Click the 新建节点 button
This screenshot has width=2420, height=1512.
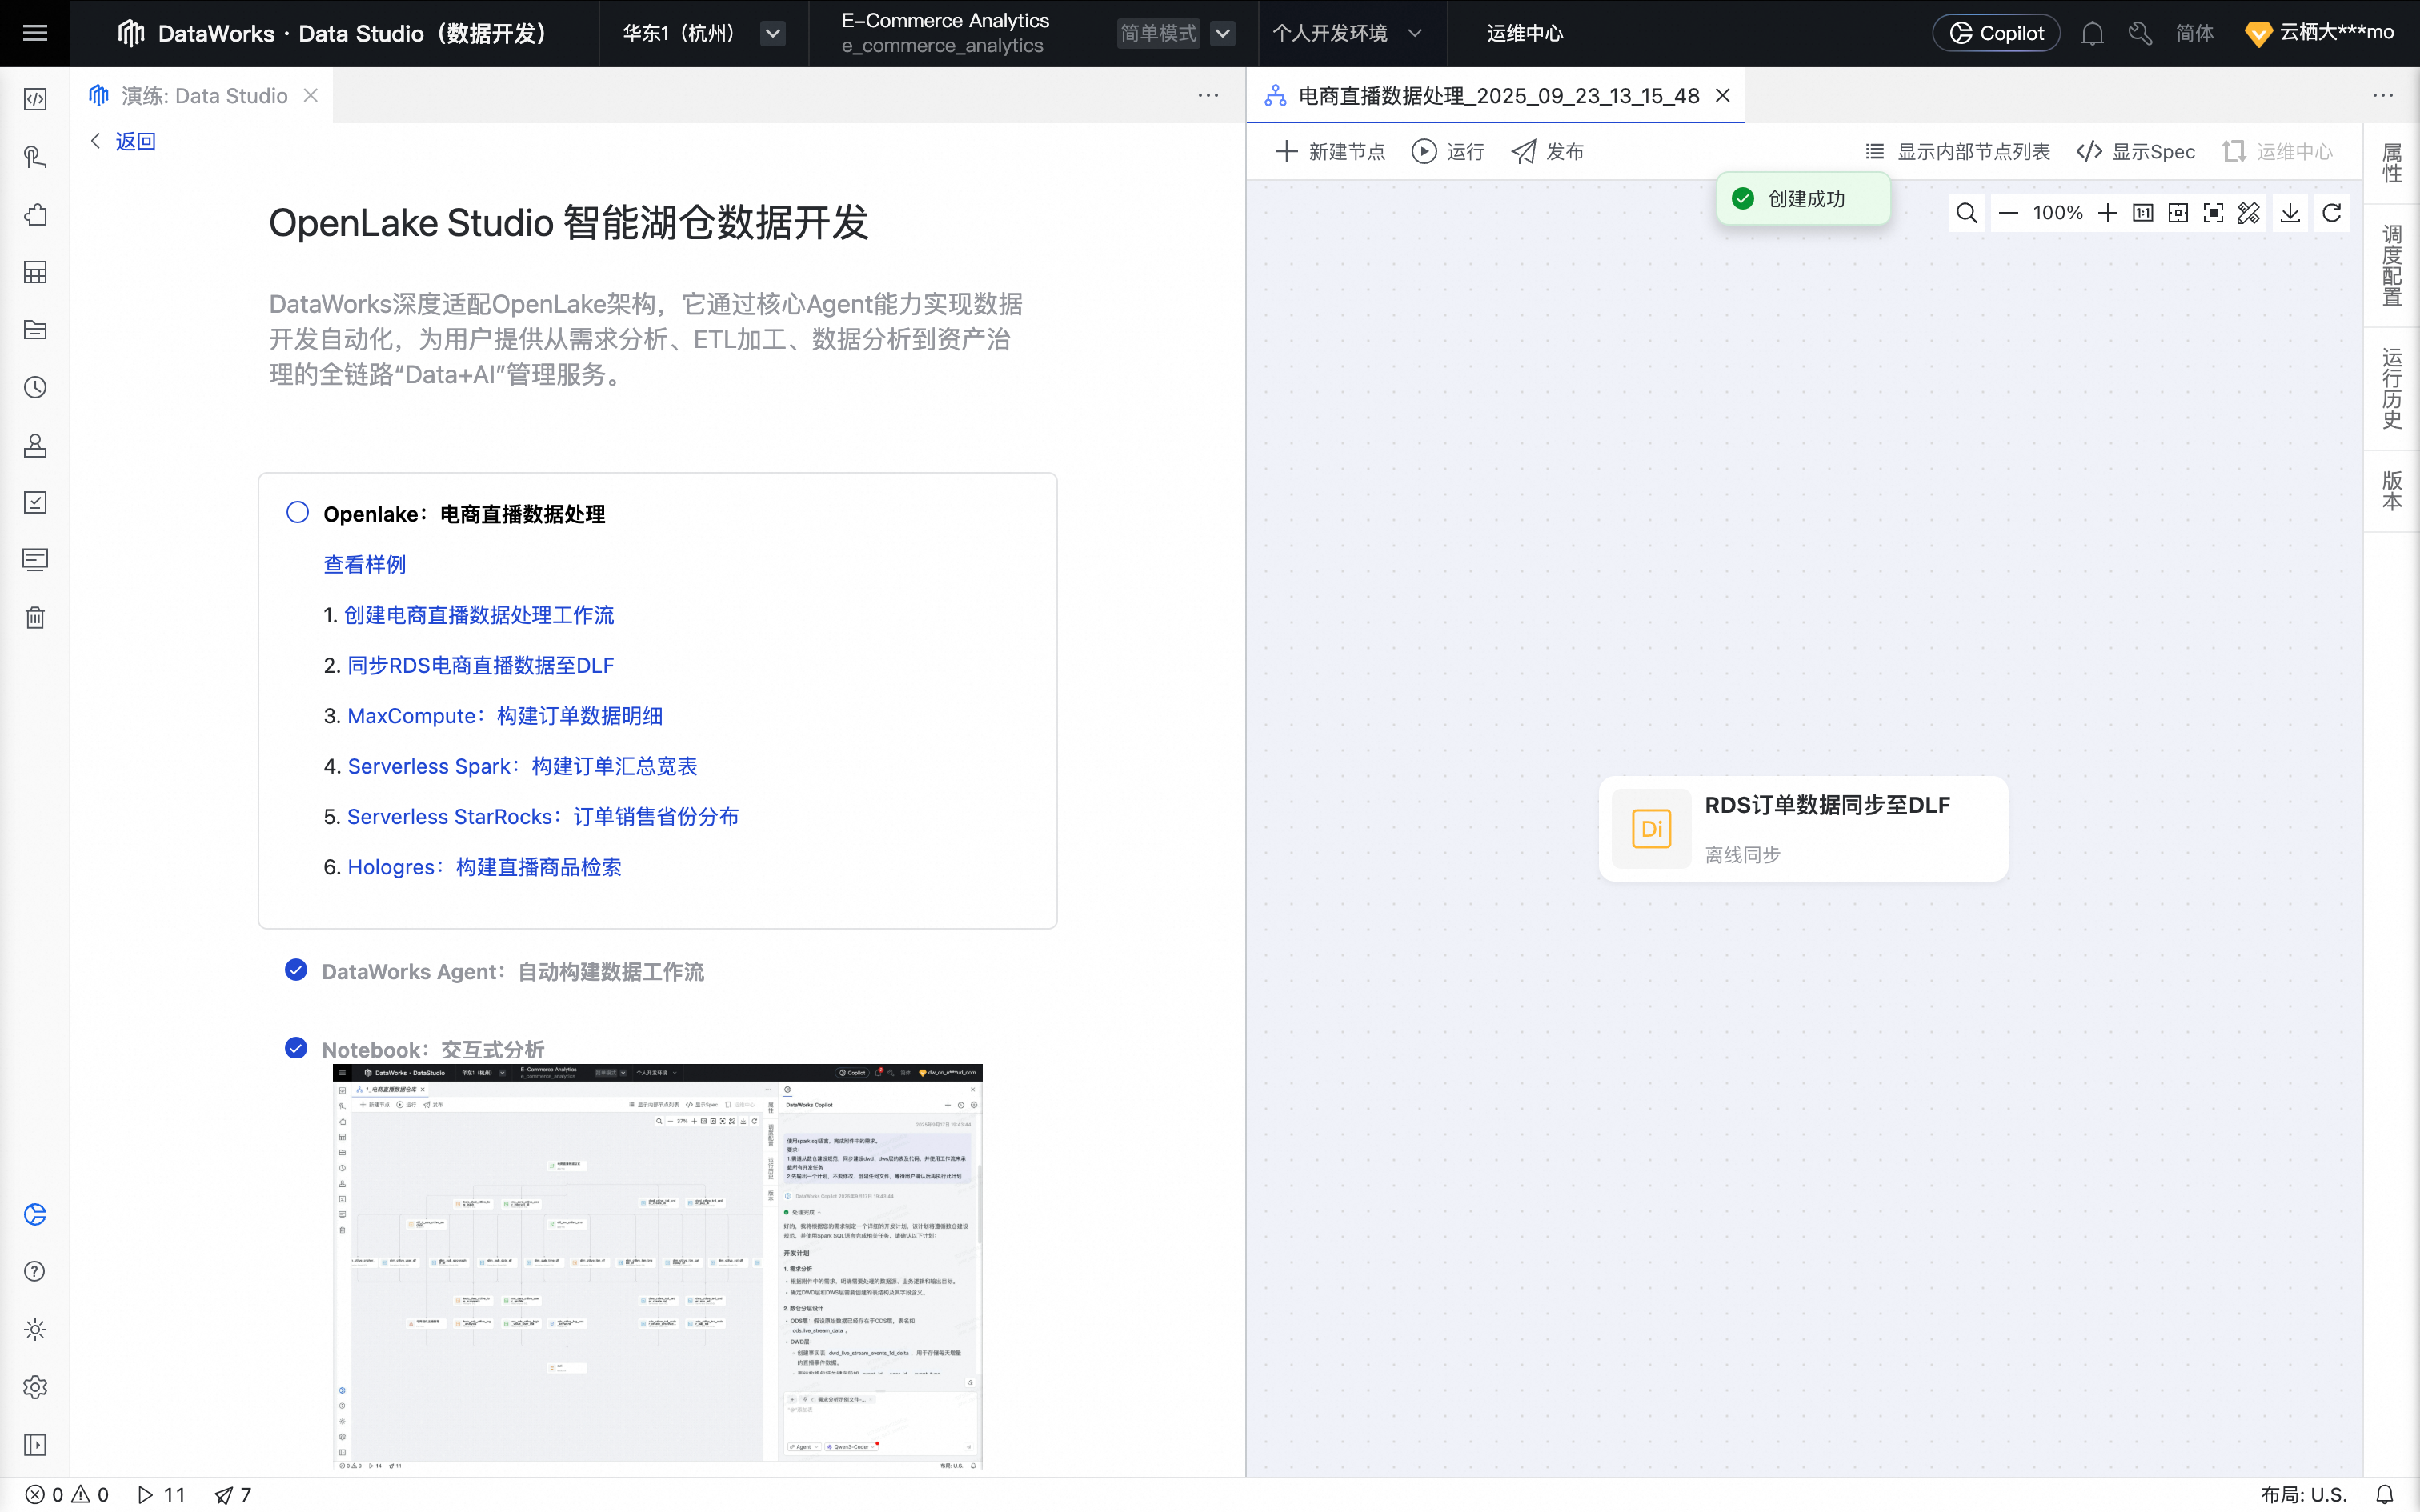click(1330, 152)
